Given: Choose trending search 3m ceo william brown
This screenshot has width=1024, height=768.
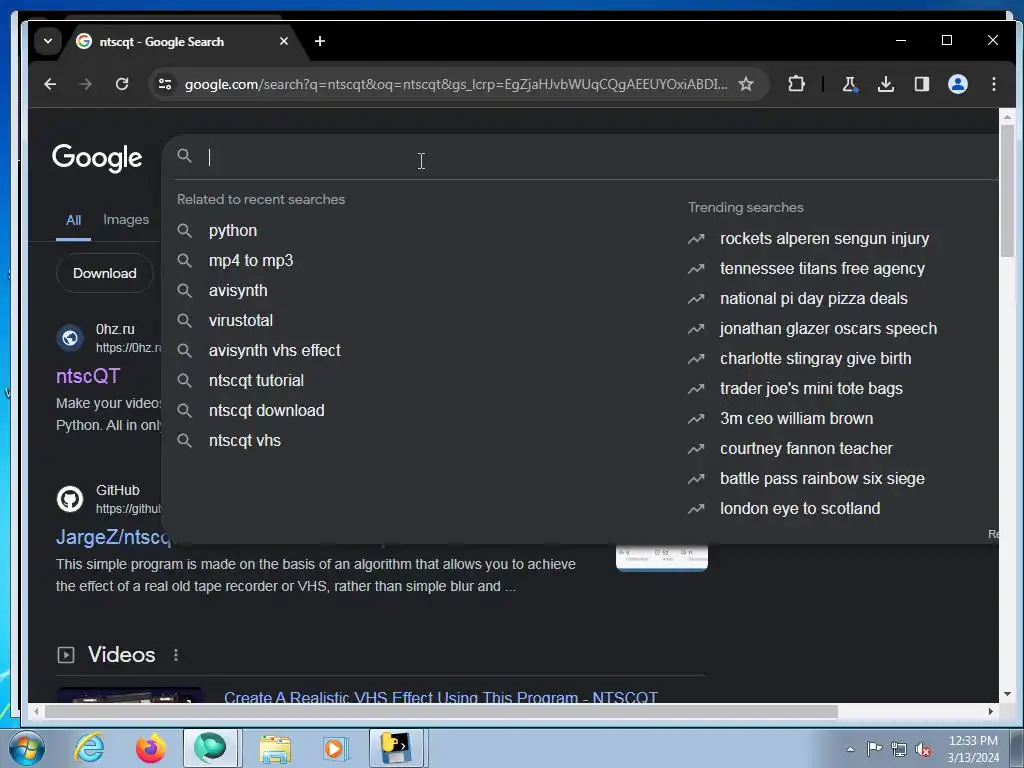Looking at the screenshot, I should point(796,419).
